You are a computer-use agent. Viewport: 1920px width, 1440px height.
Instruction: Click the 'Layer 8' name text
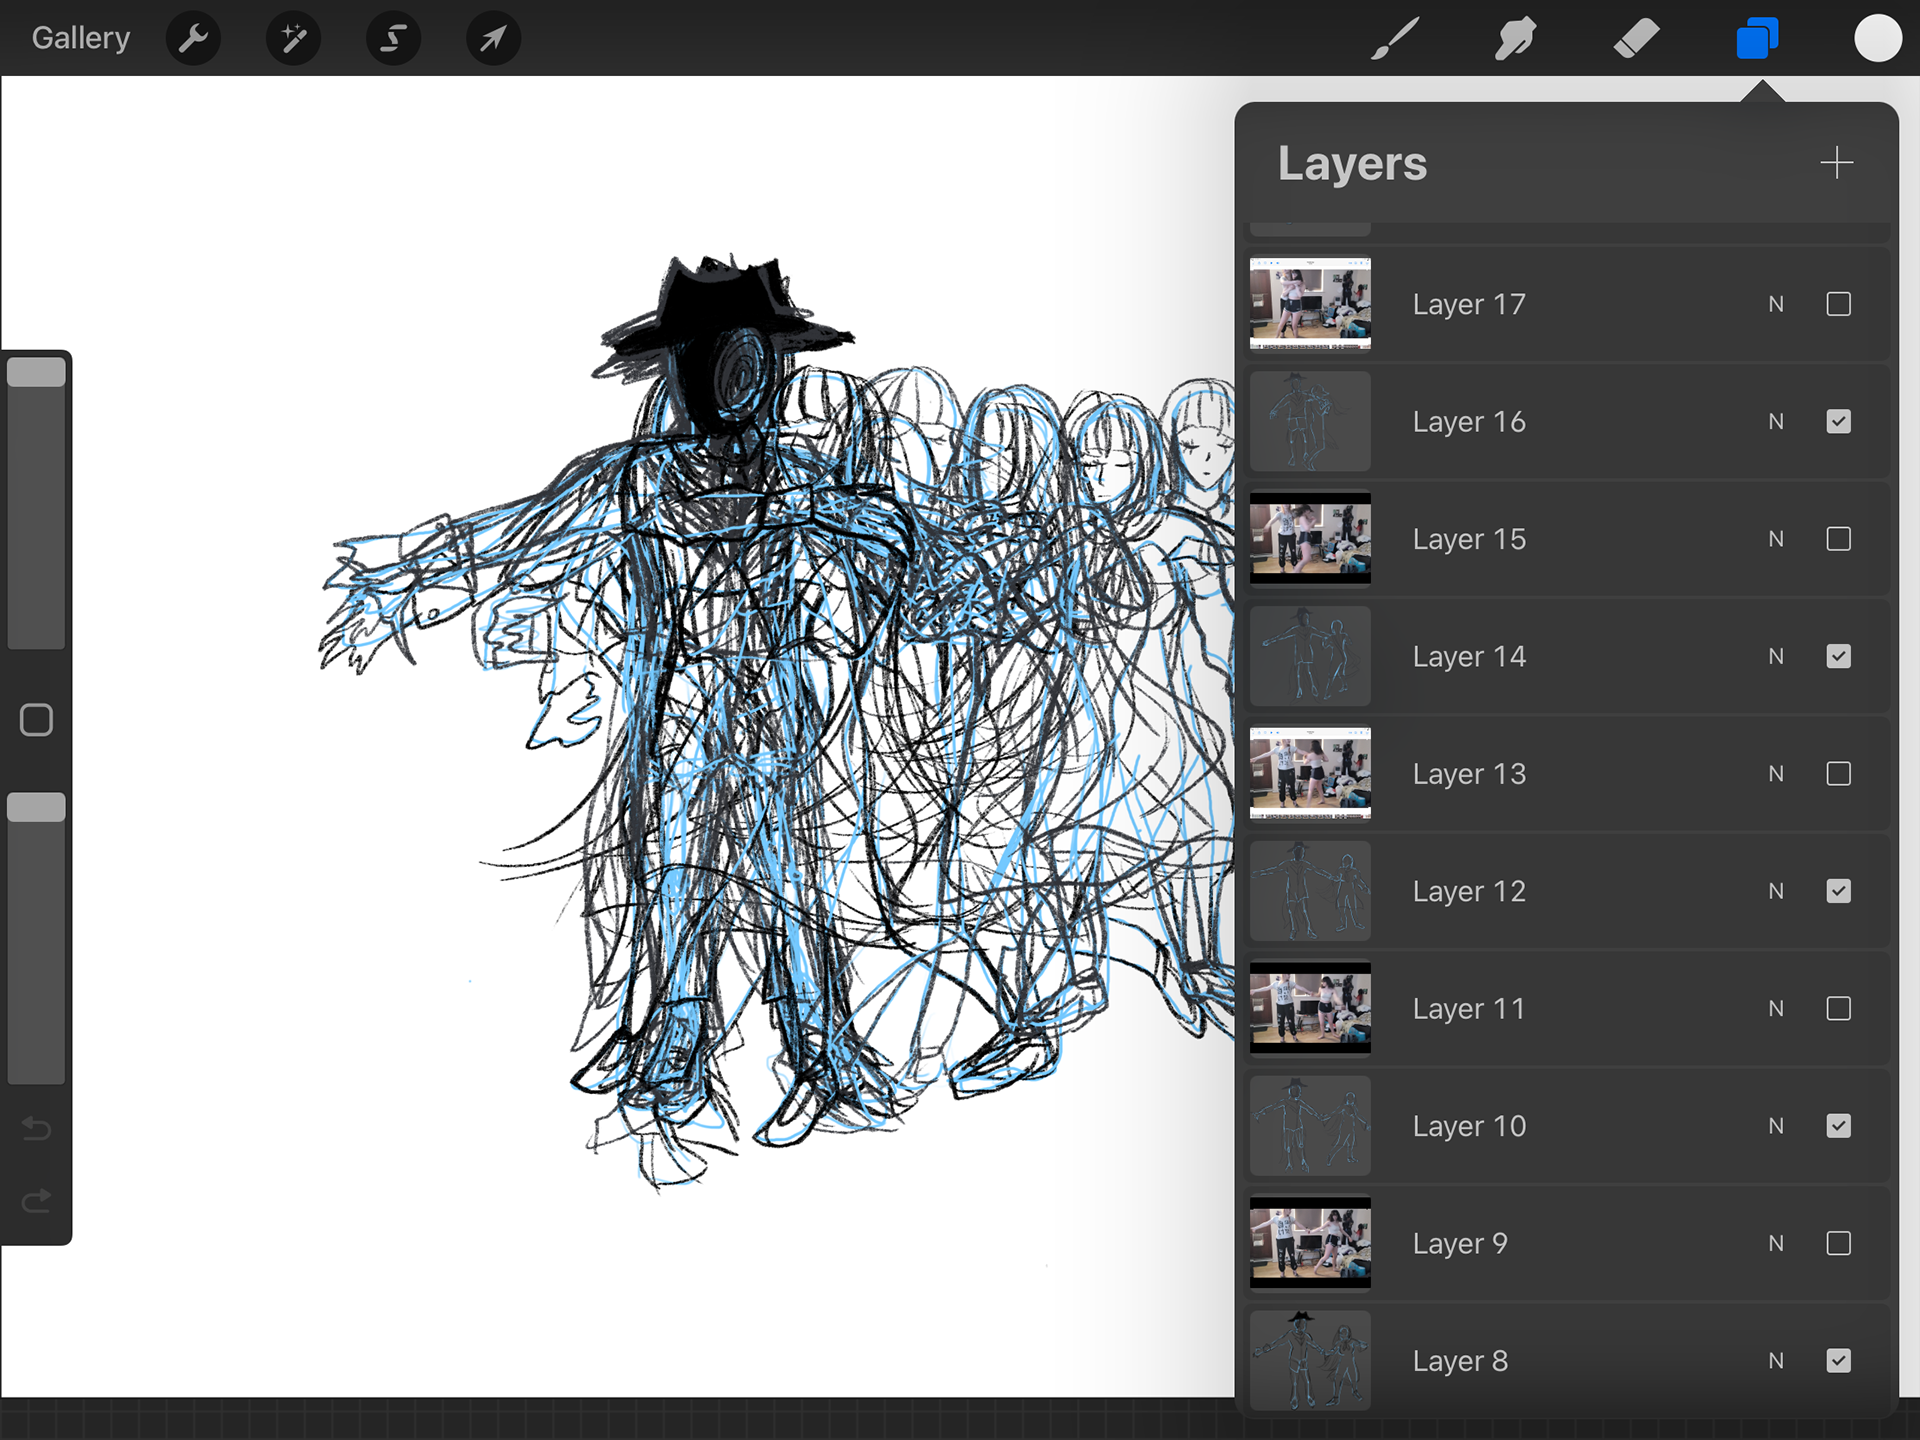pos(1460,1361)
